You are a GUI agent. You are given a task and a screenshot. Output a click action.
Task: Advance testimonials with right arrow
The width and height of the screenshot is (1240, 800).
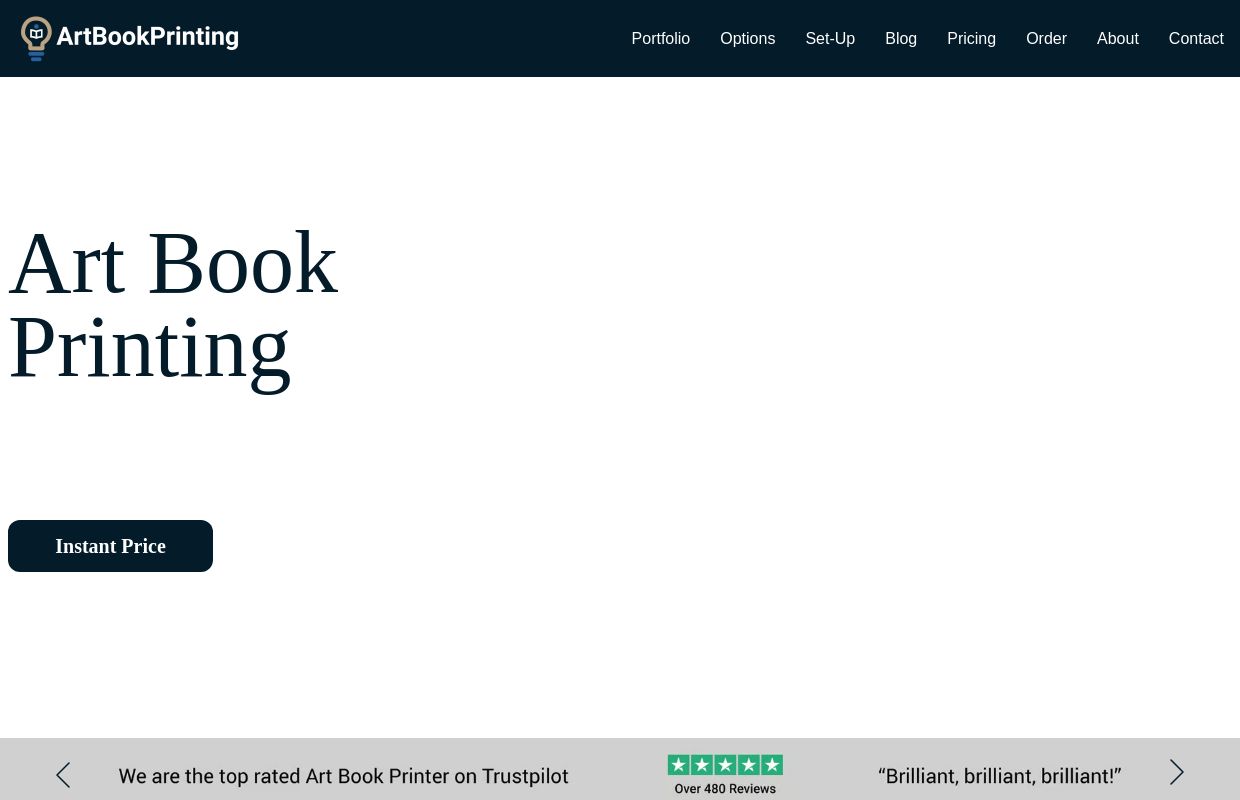[1177, 772]
